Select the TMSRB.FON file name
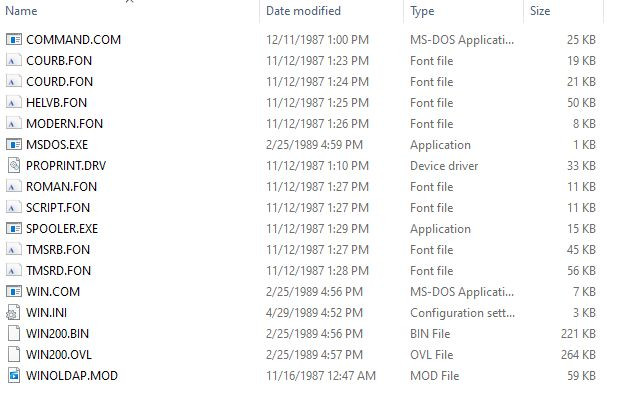 (x=58, y=250)
